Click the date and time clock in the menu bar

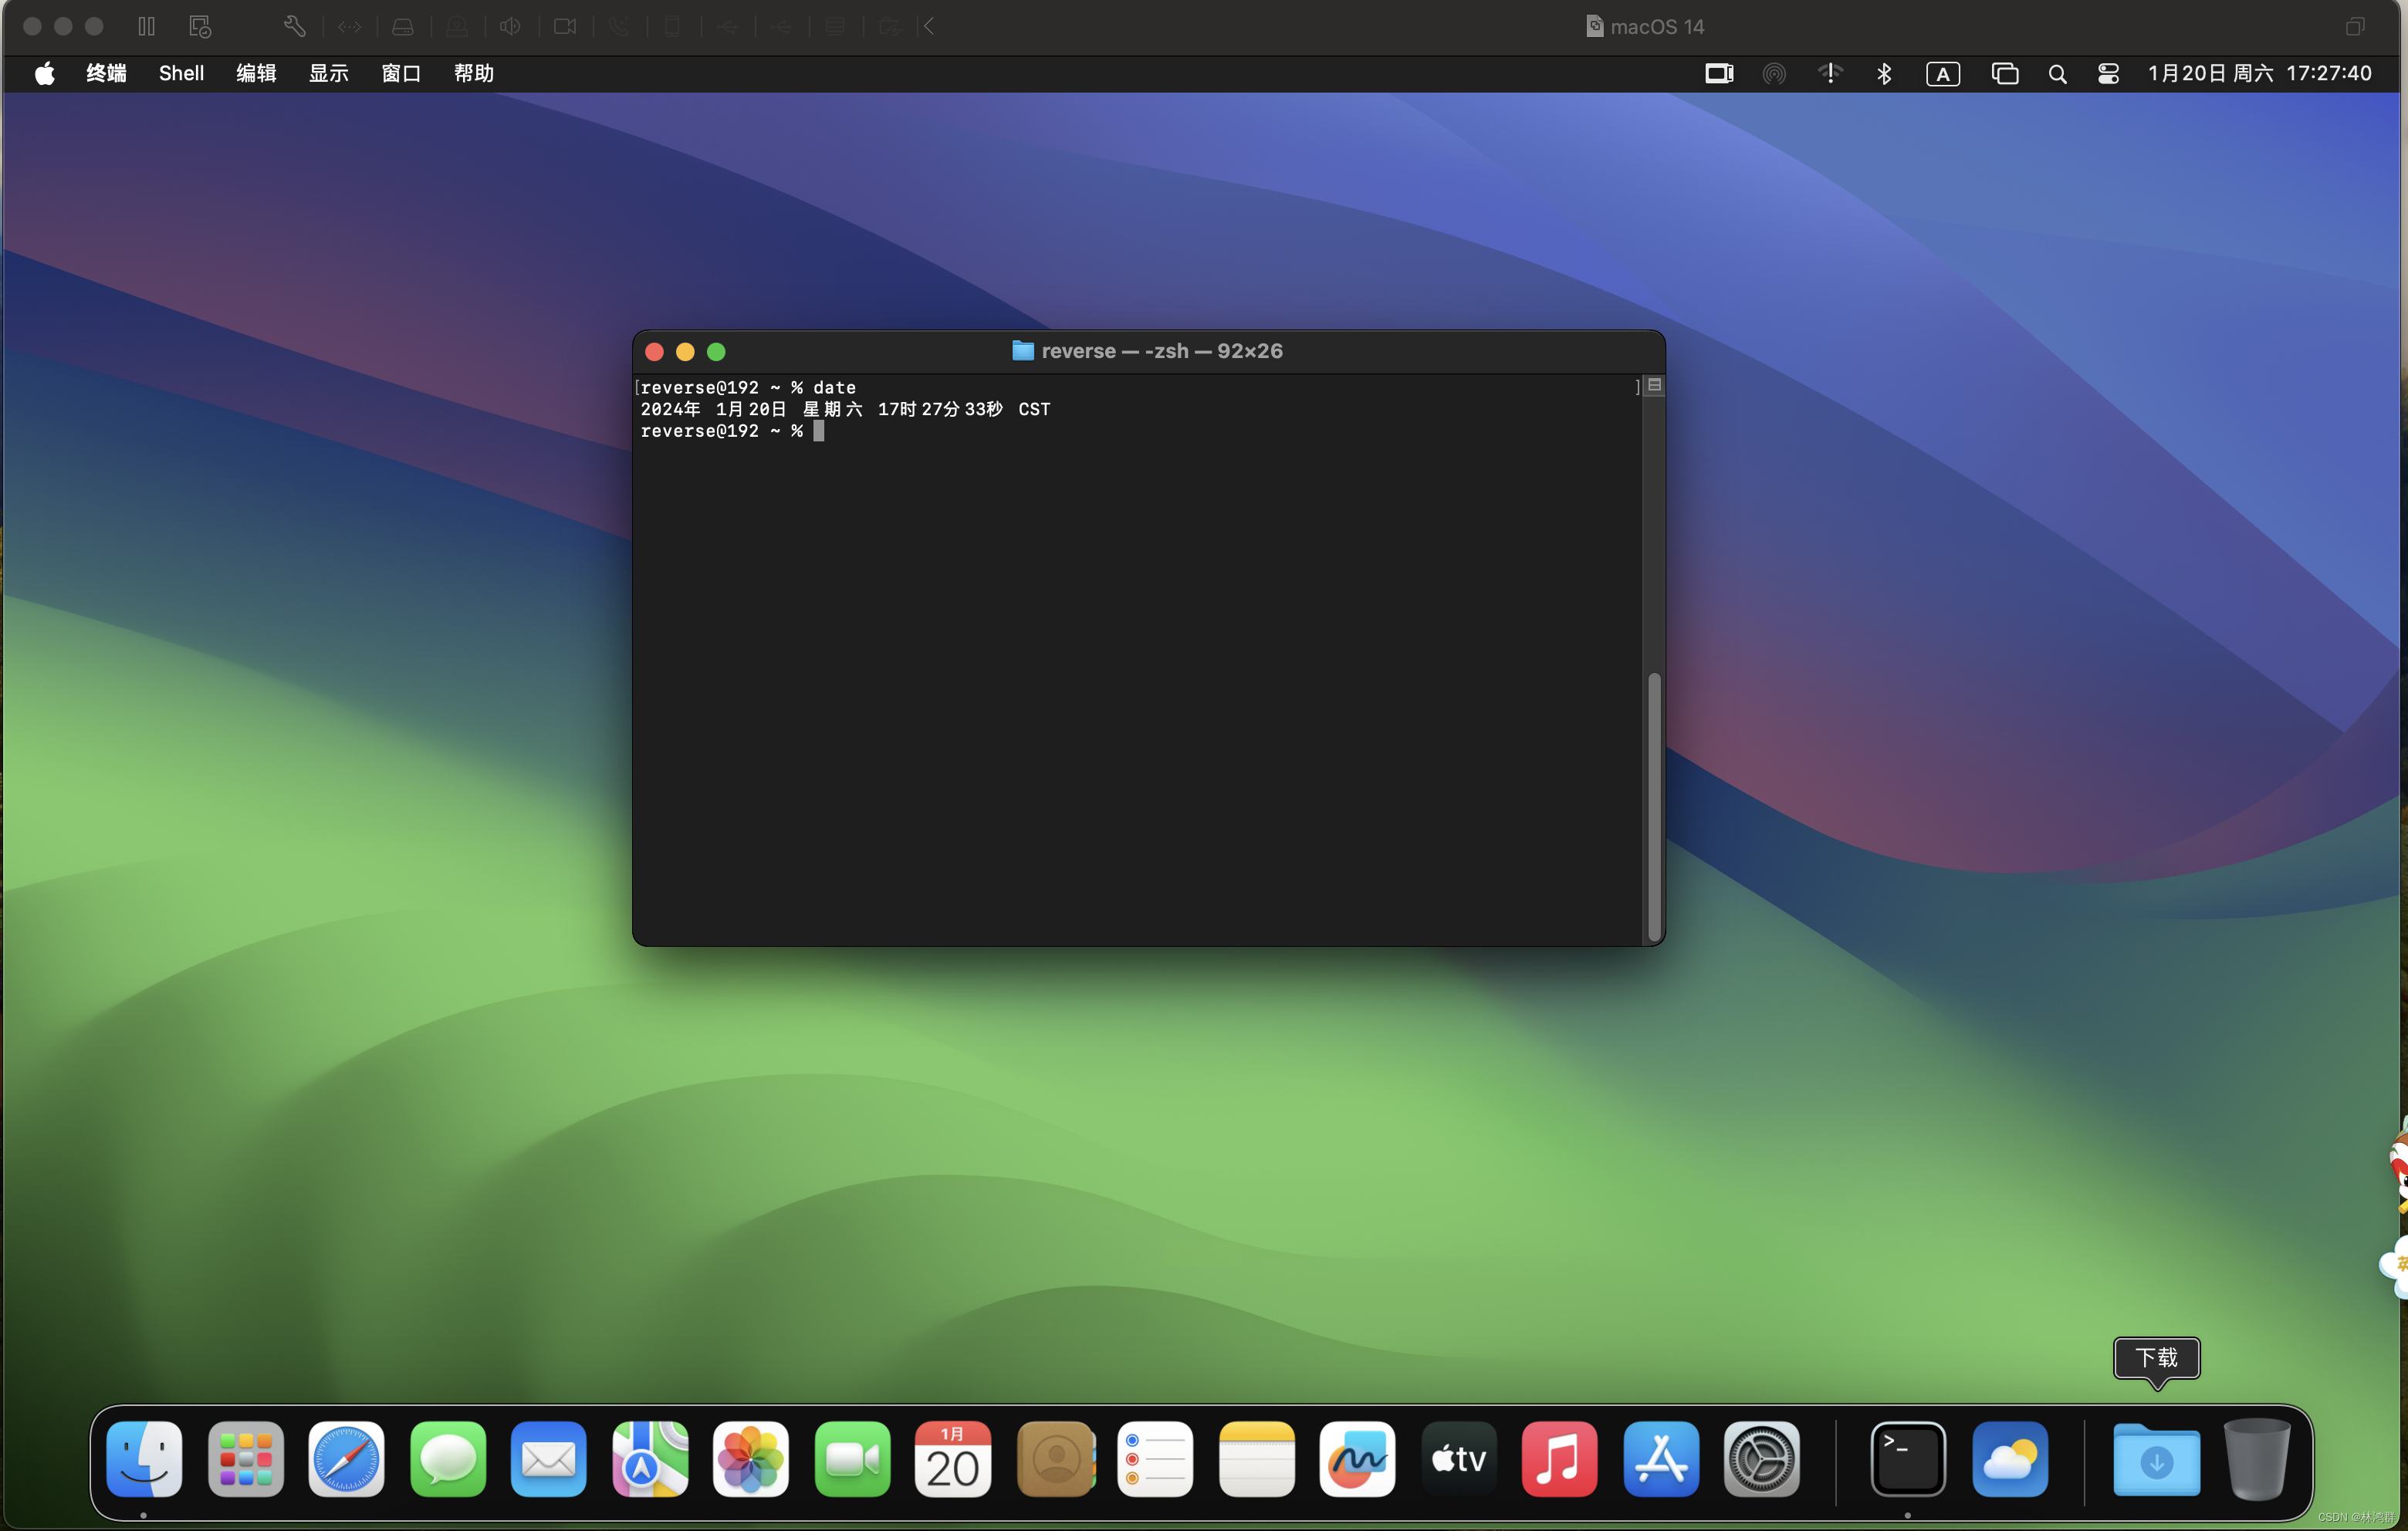[x=2259, y=74]
